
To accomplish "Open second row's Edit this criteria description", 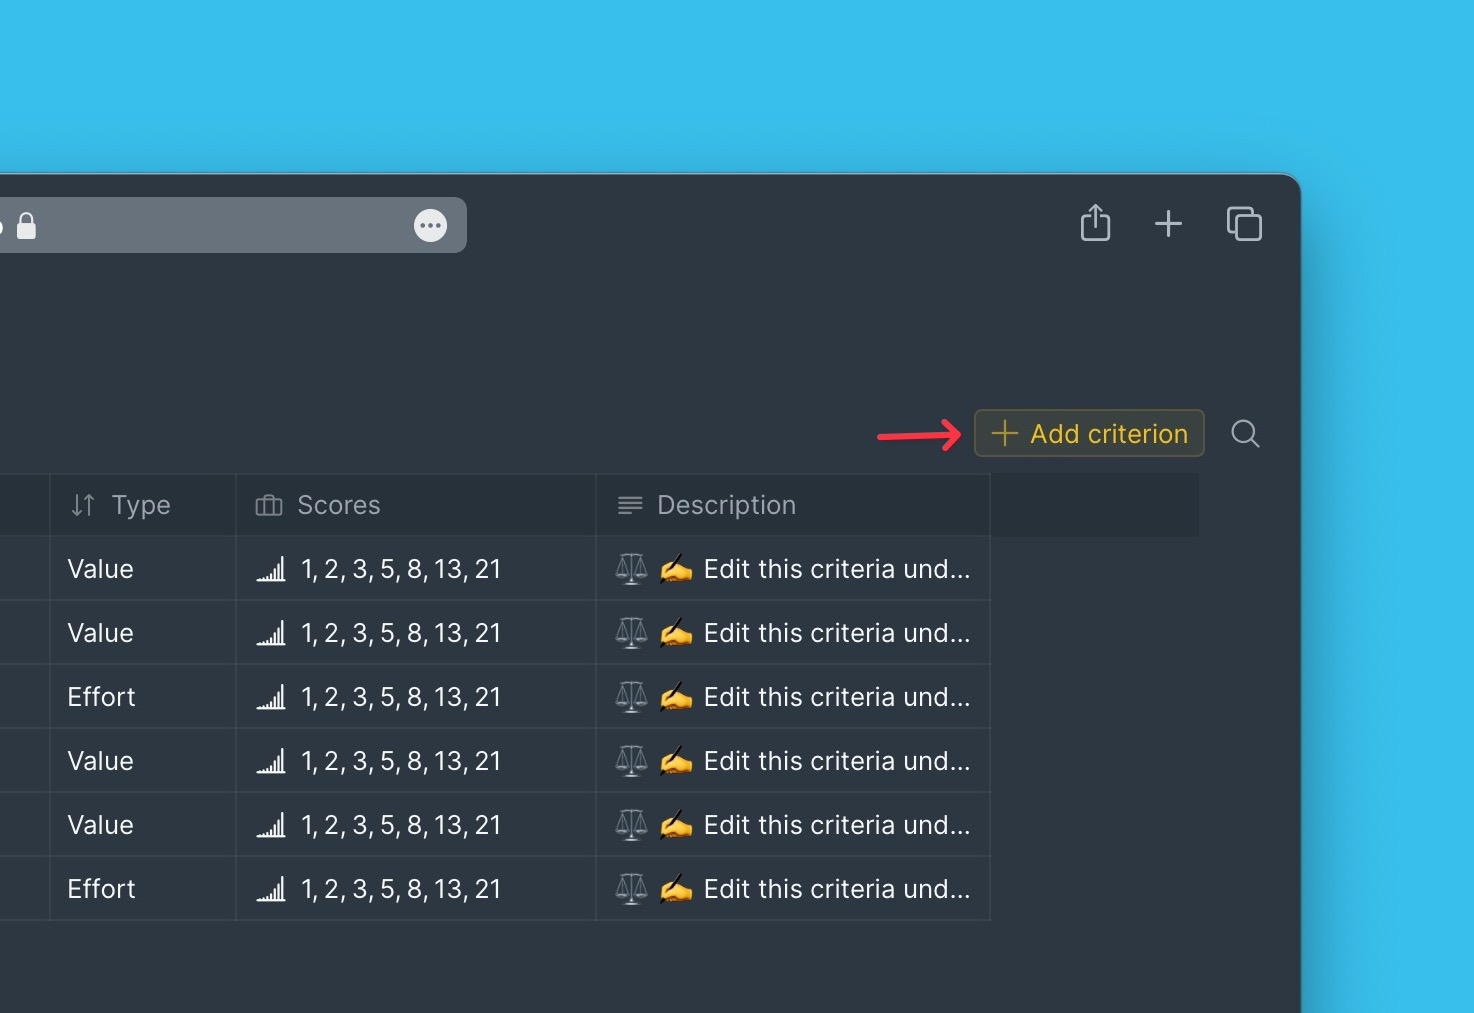I will point(793,633).
